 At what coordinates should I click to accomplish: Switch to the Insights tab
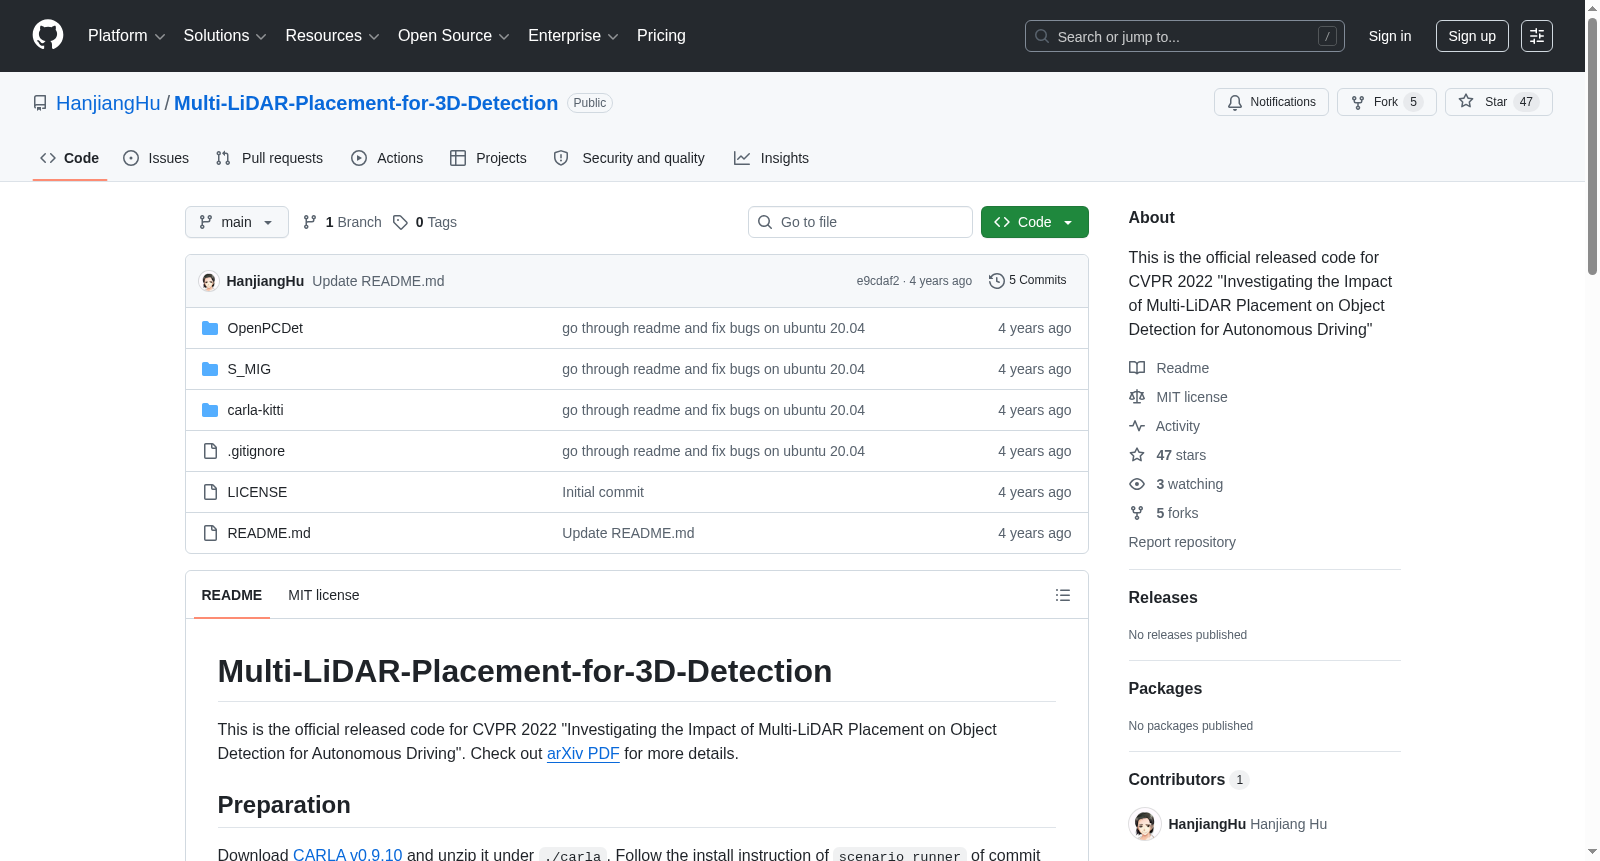[x=771, y=158]
